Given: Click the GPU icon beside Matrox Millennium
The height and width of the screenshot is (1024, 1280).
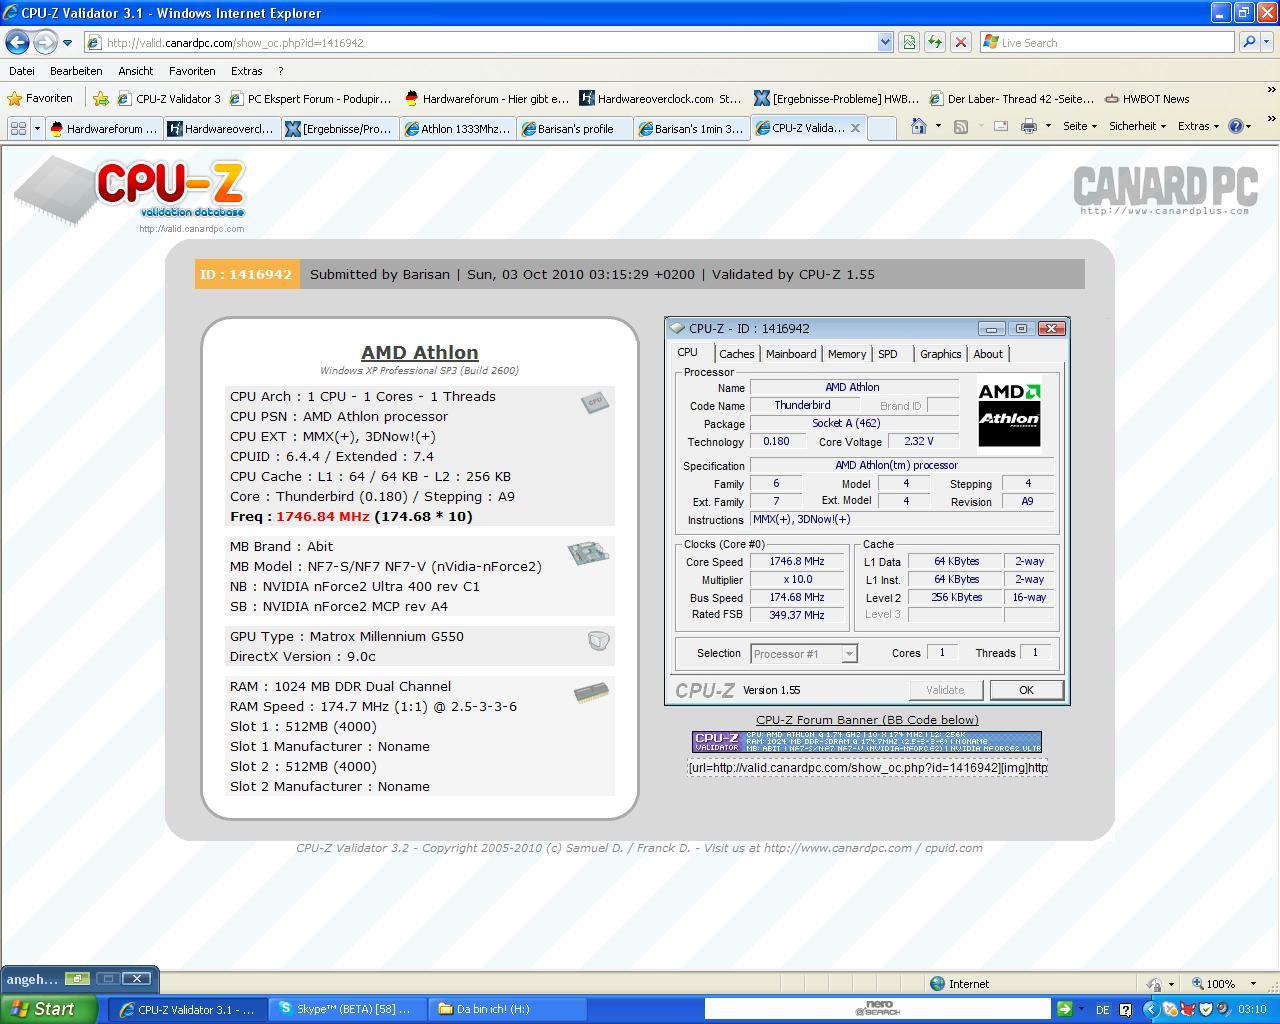Looking at the screenshot, I should [x=598, y=641].
